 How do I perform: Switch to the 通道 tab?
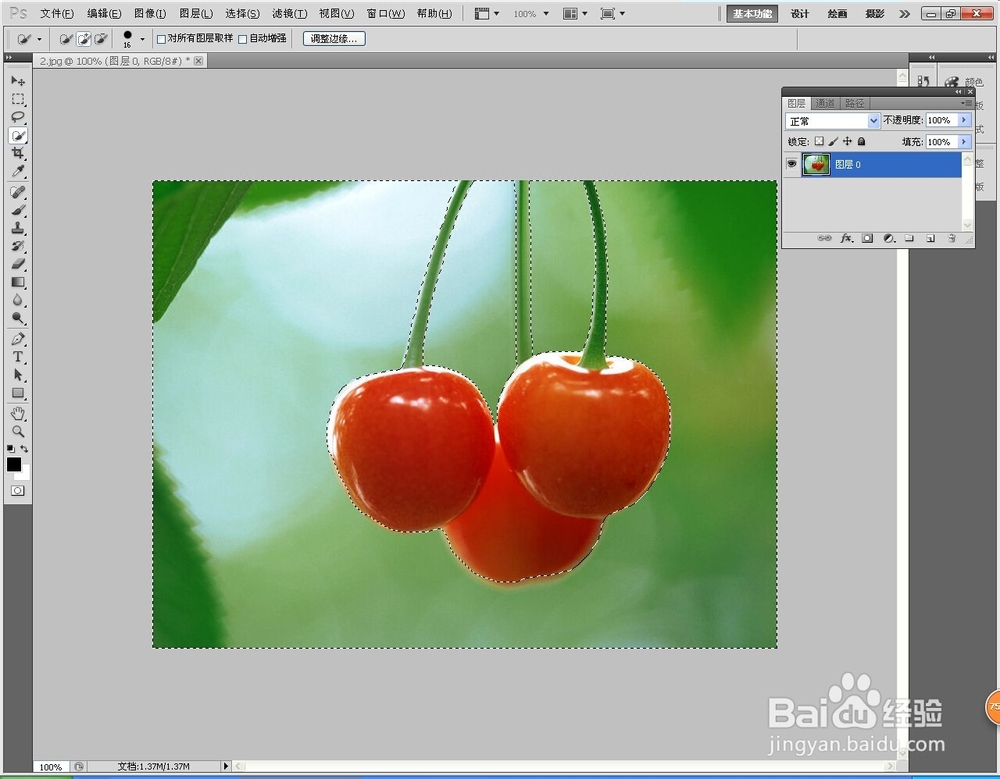point(825,103)
